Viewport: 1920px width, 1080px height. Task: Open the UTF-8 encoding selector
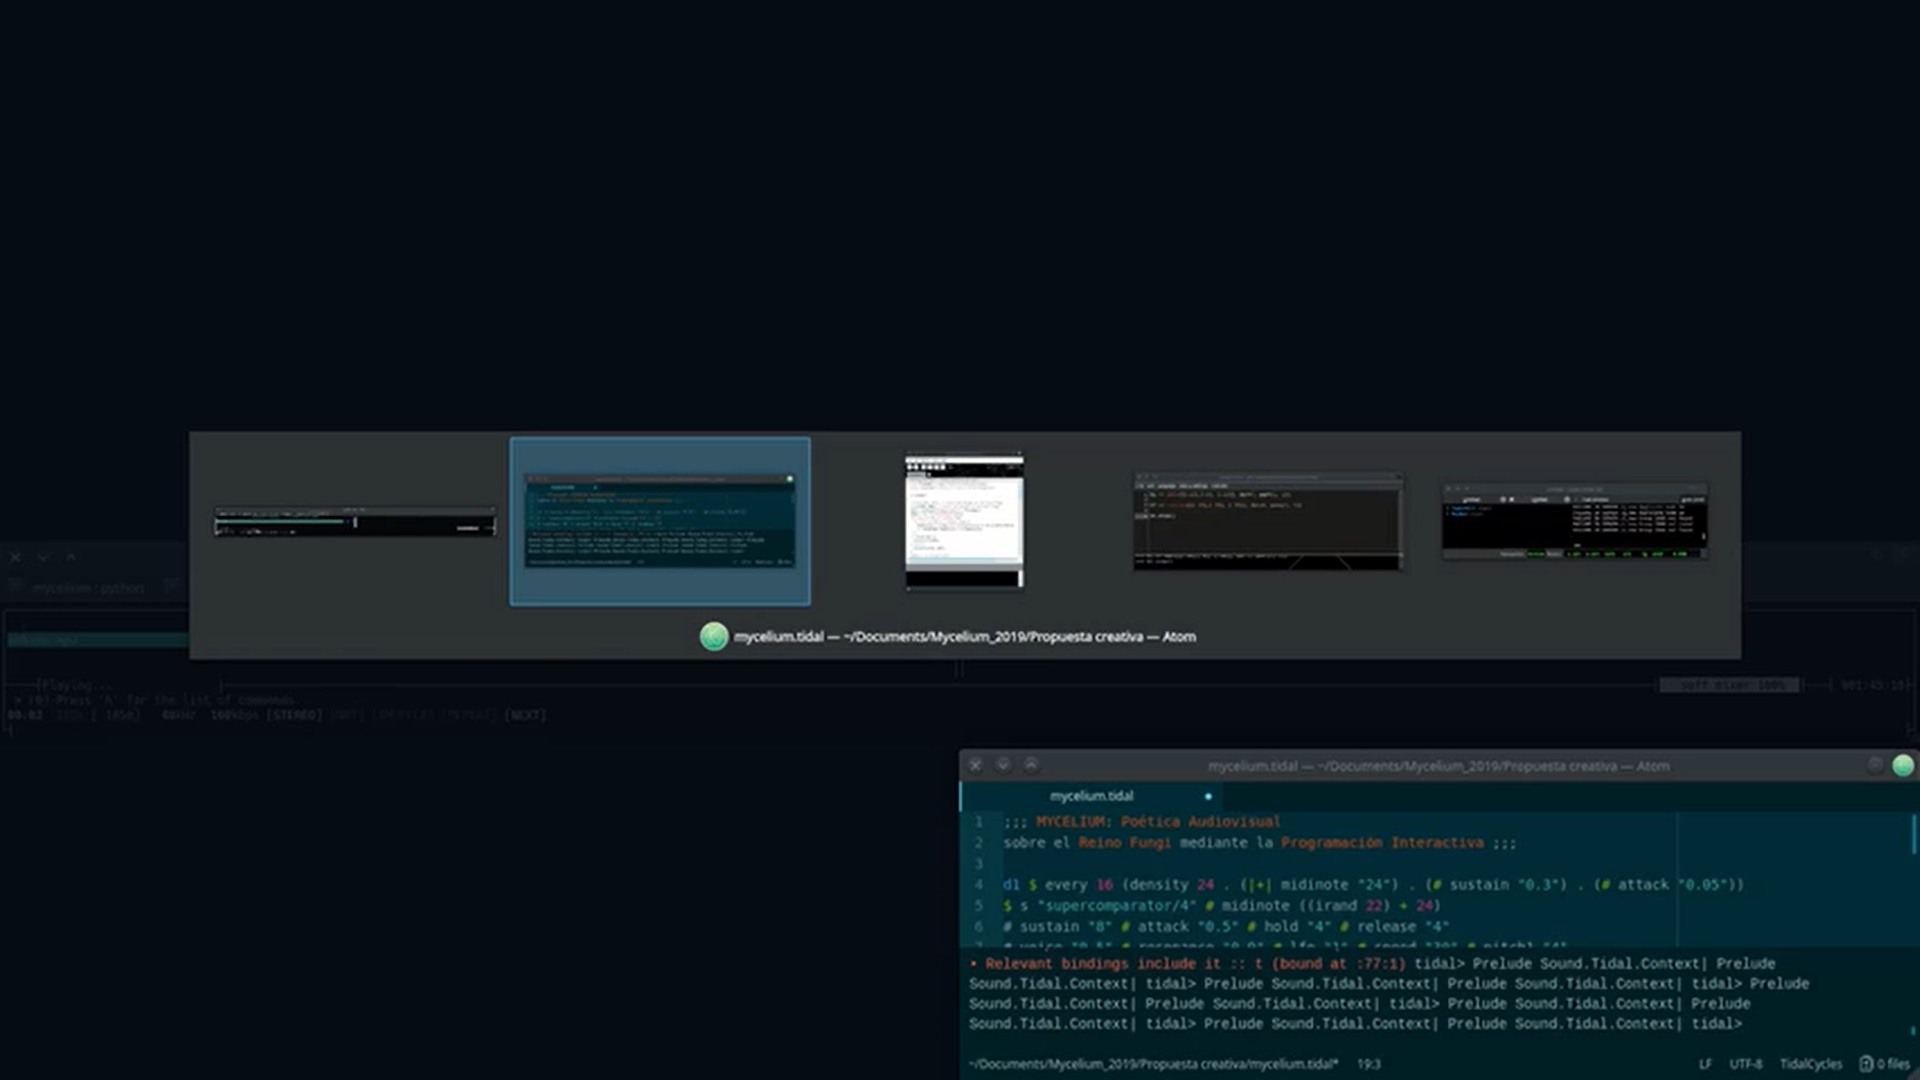coord(1745,1064)
